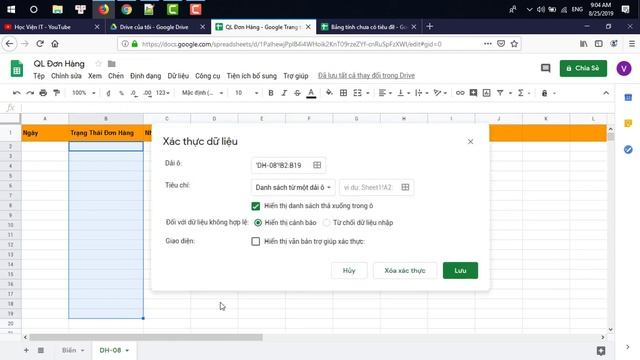The image size is (640, 360).
Task: Star the QL Đơn Hàng document
Action: tap(98, 64)
